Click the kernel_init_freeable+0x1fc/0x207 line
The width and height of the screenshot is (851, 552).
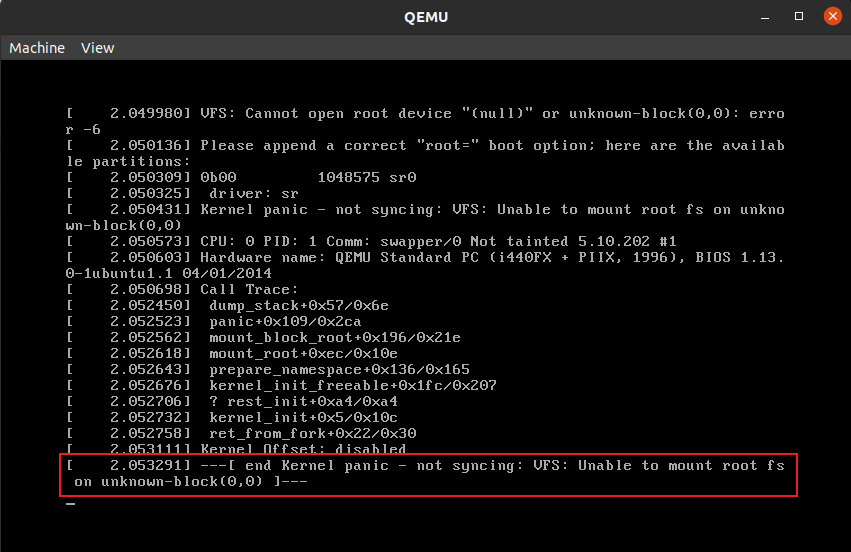click(x=281, y=385)
